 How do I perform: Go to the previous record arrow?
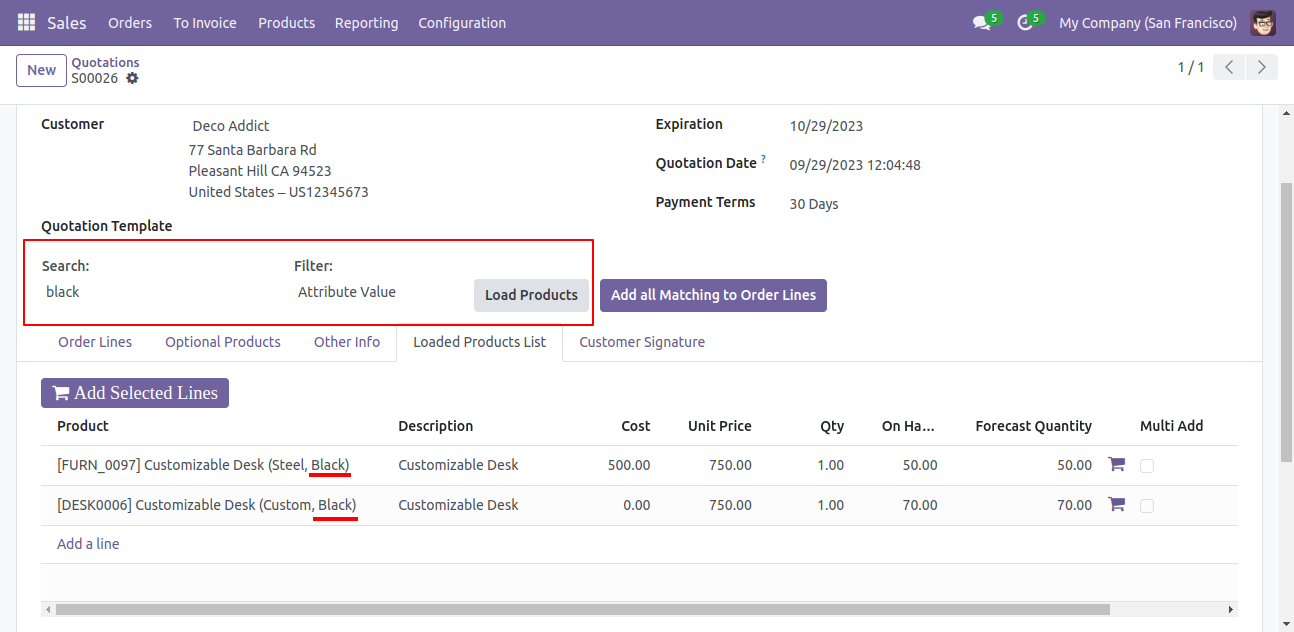(x=1229, y=67)
